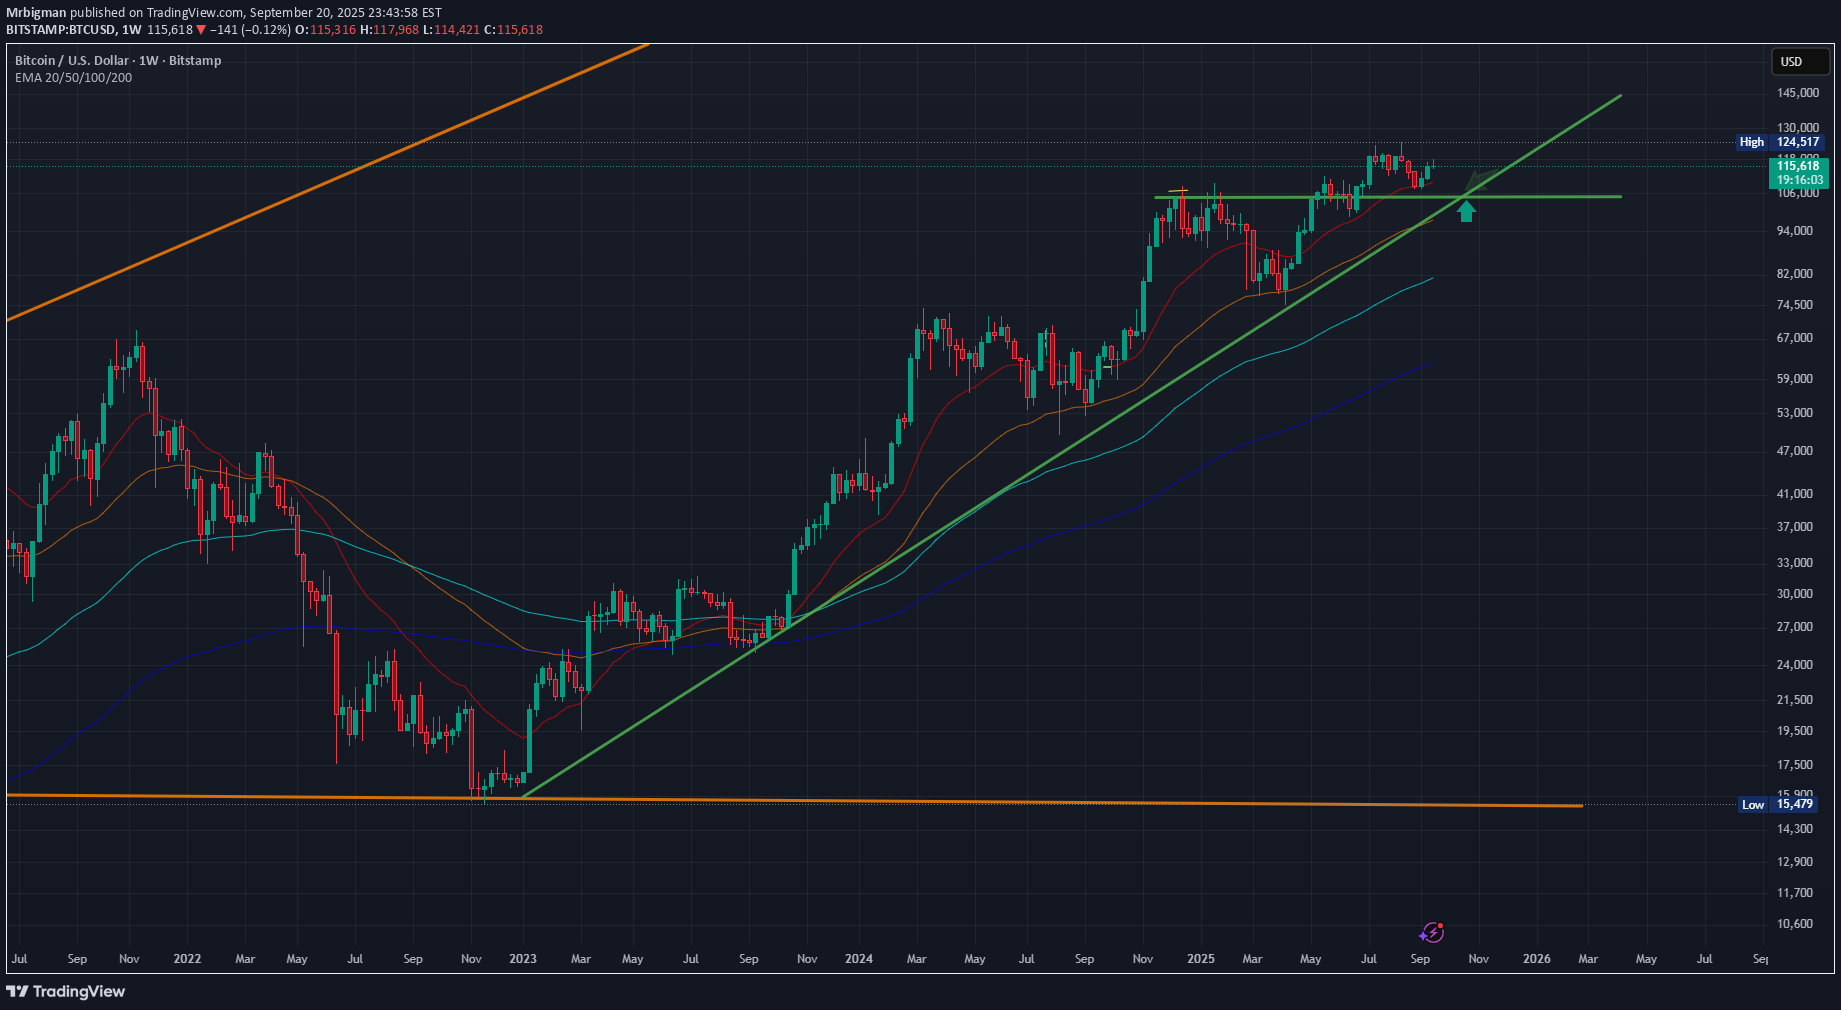Click the Bitcoin / U.S. Dollar chart title
The width and height of the screenshot is (1841, 1010).
pos(118,61)
